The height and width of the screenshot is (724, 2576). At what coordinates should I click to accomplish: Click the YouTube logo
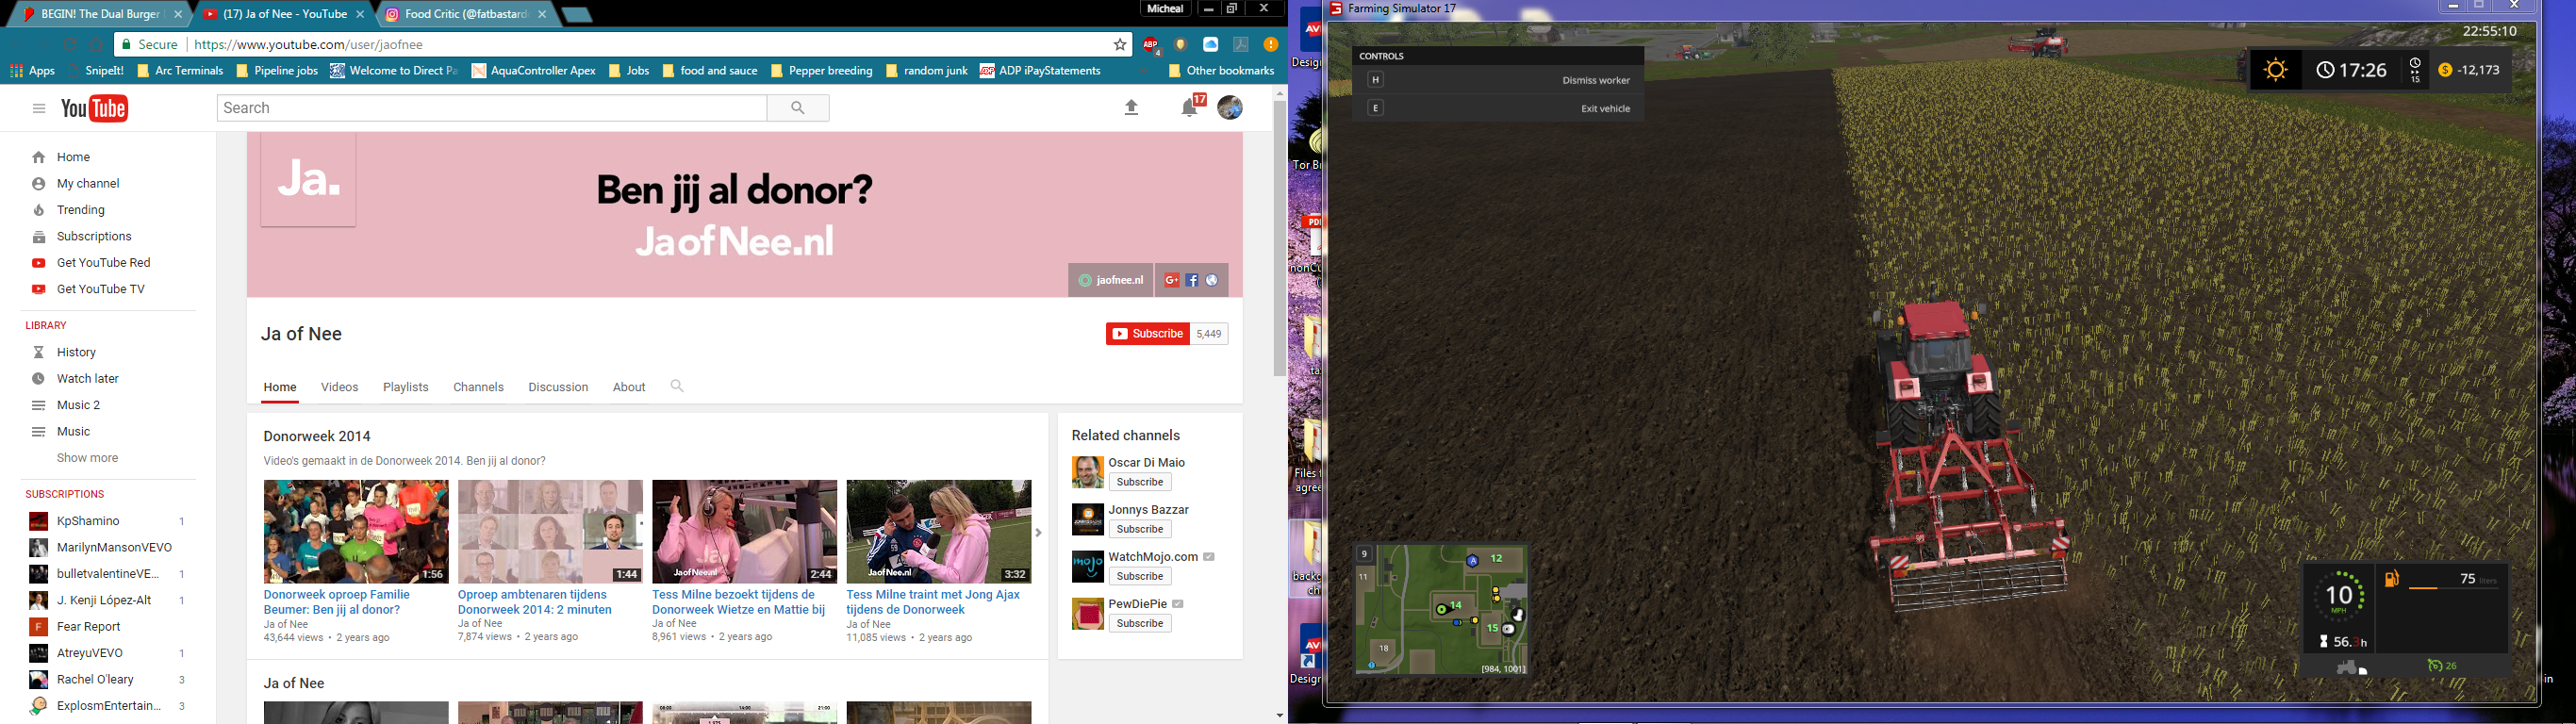point(95,108)
